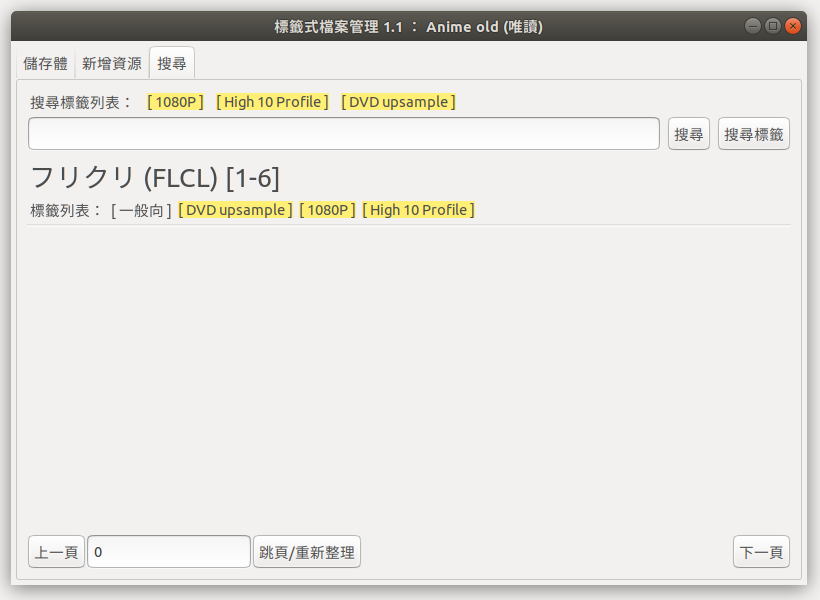Screen dimensions: 820x600
Task: Close the window with the red button
Action: tap(793, 26)
